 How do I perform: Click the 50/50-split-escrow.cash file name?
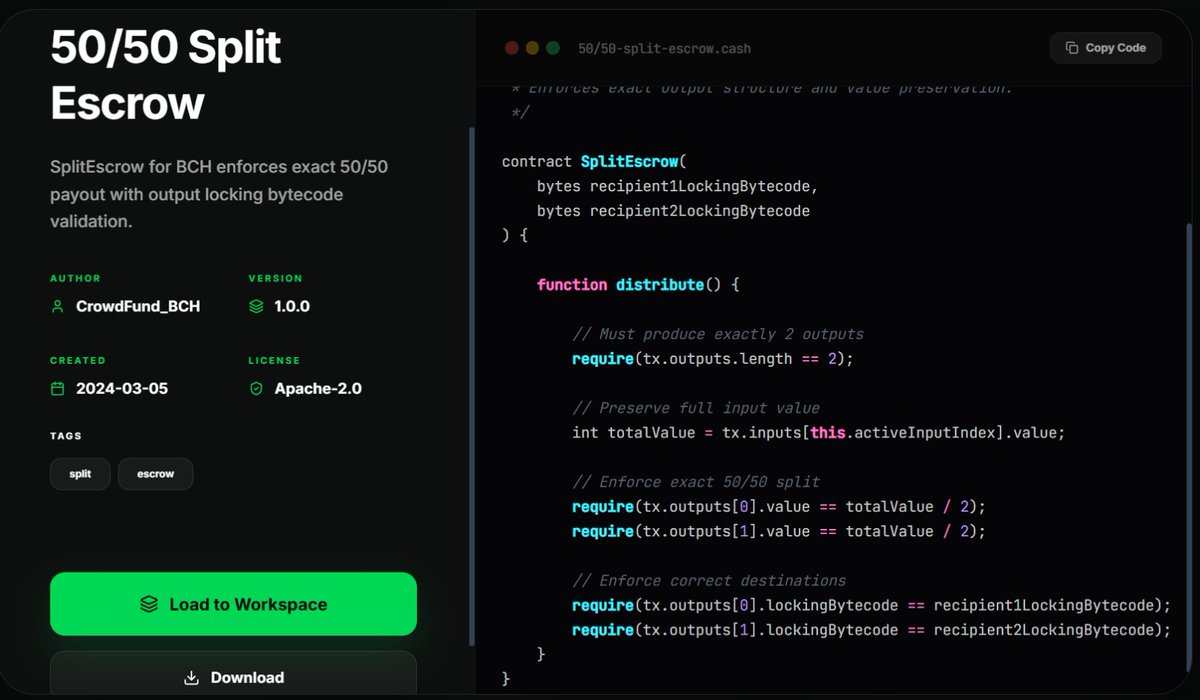tap(665, 48)
